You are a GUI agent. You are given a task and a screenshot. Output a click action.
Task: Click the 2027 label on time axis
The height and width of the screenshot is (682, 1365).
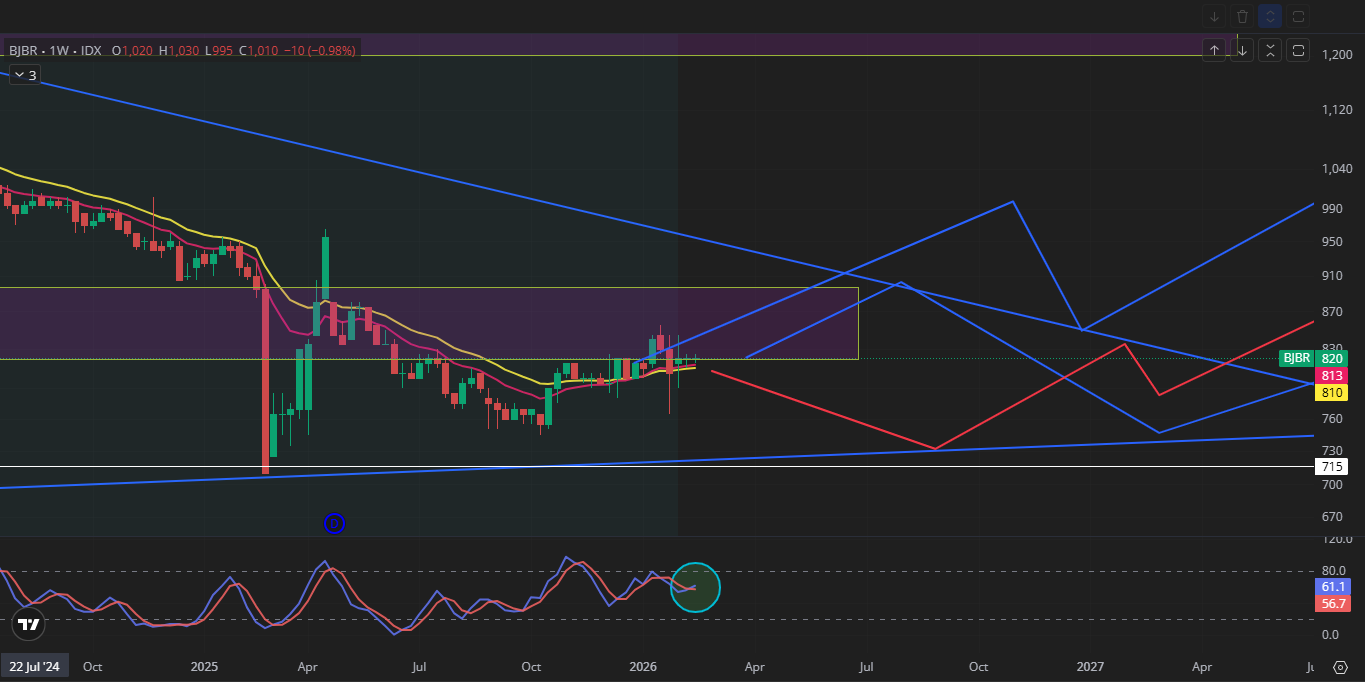click(x=1090, y=666)
